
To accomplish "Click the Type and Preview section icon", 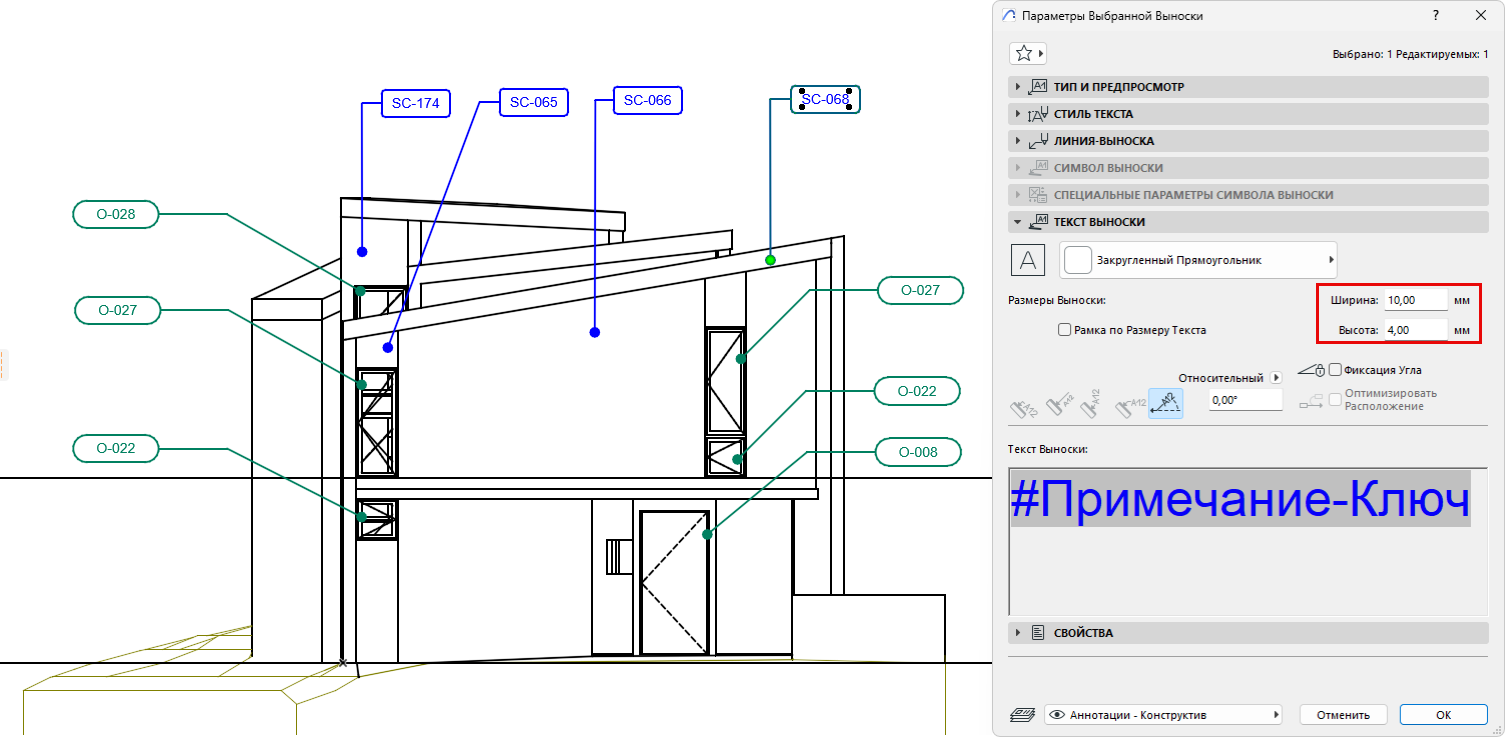I will (x=1038, y=87).
